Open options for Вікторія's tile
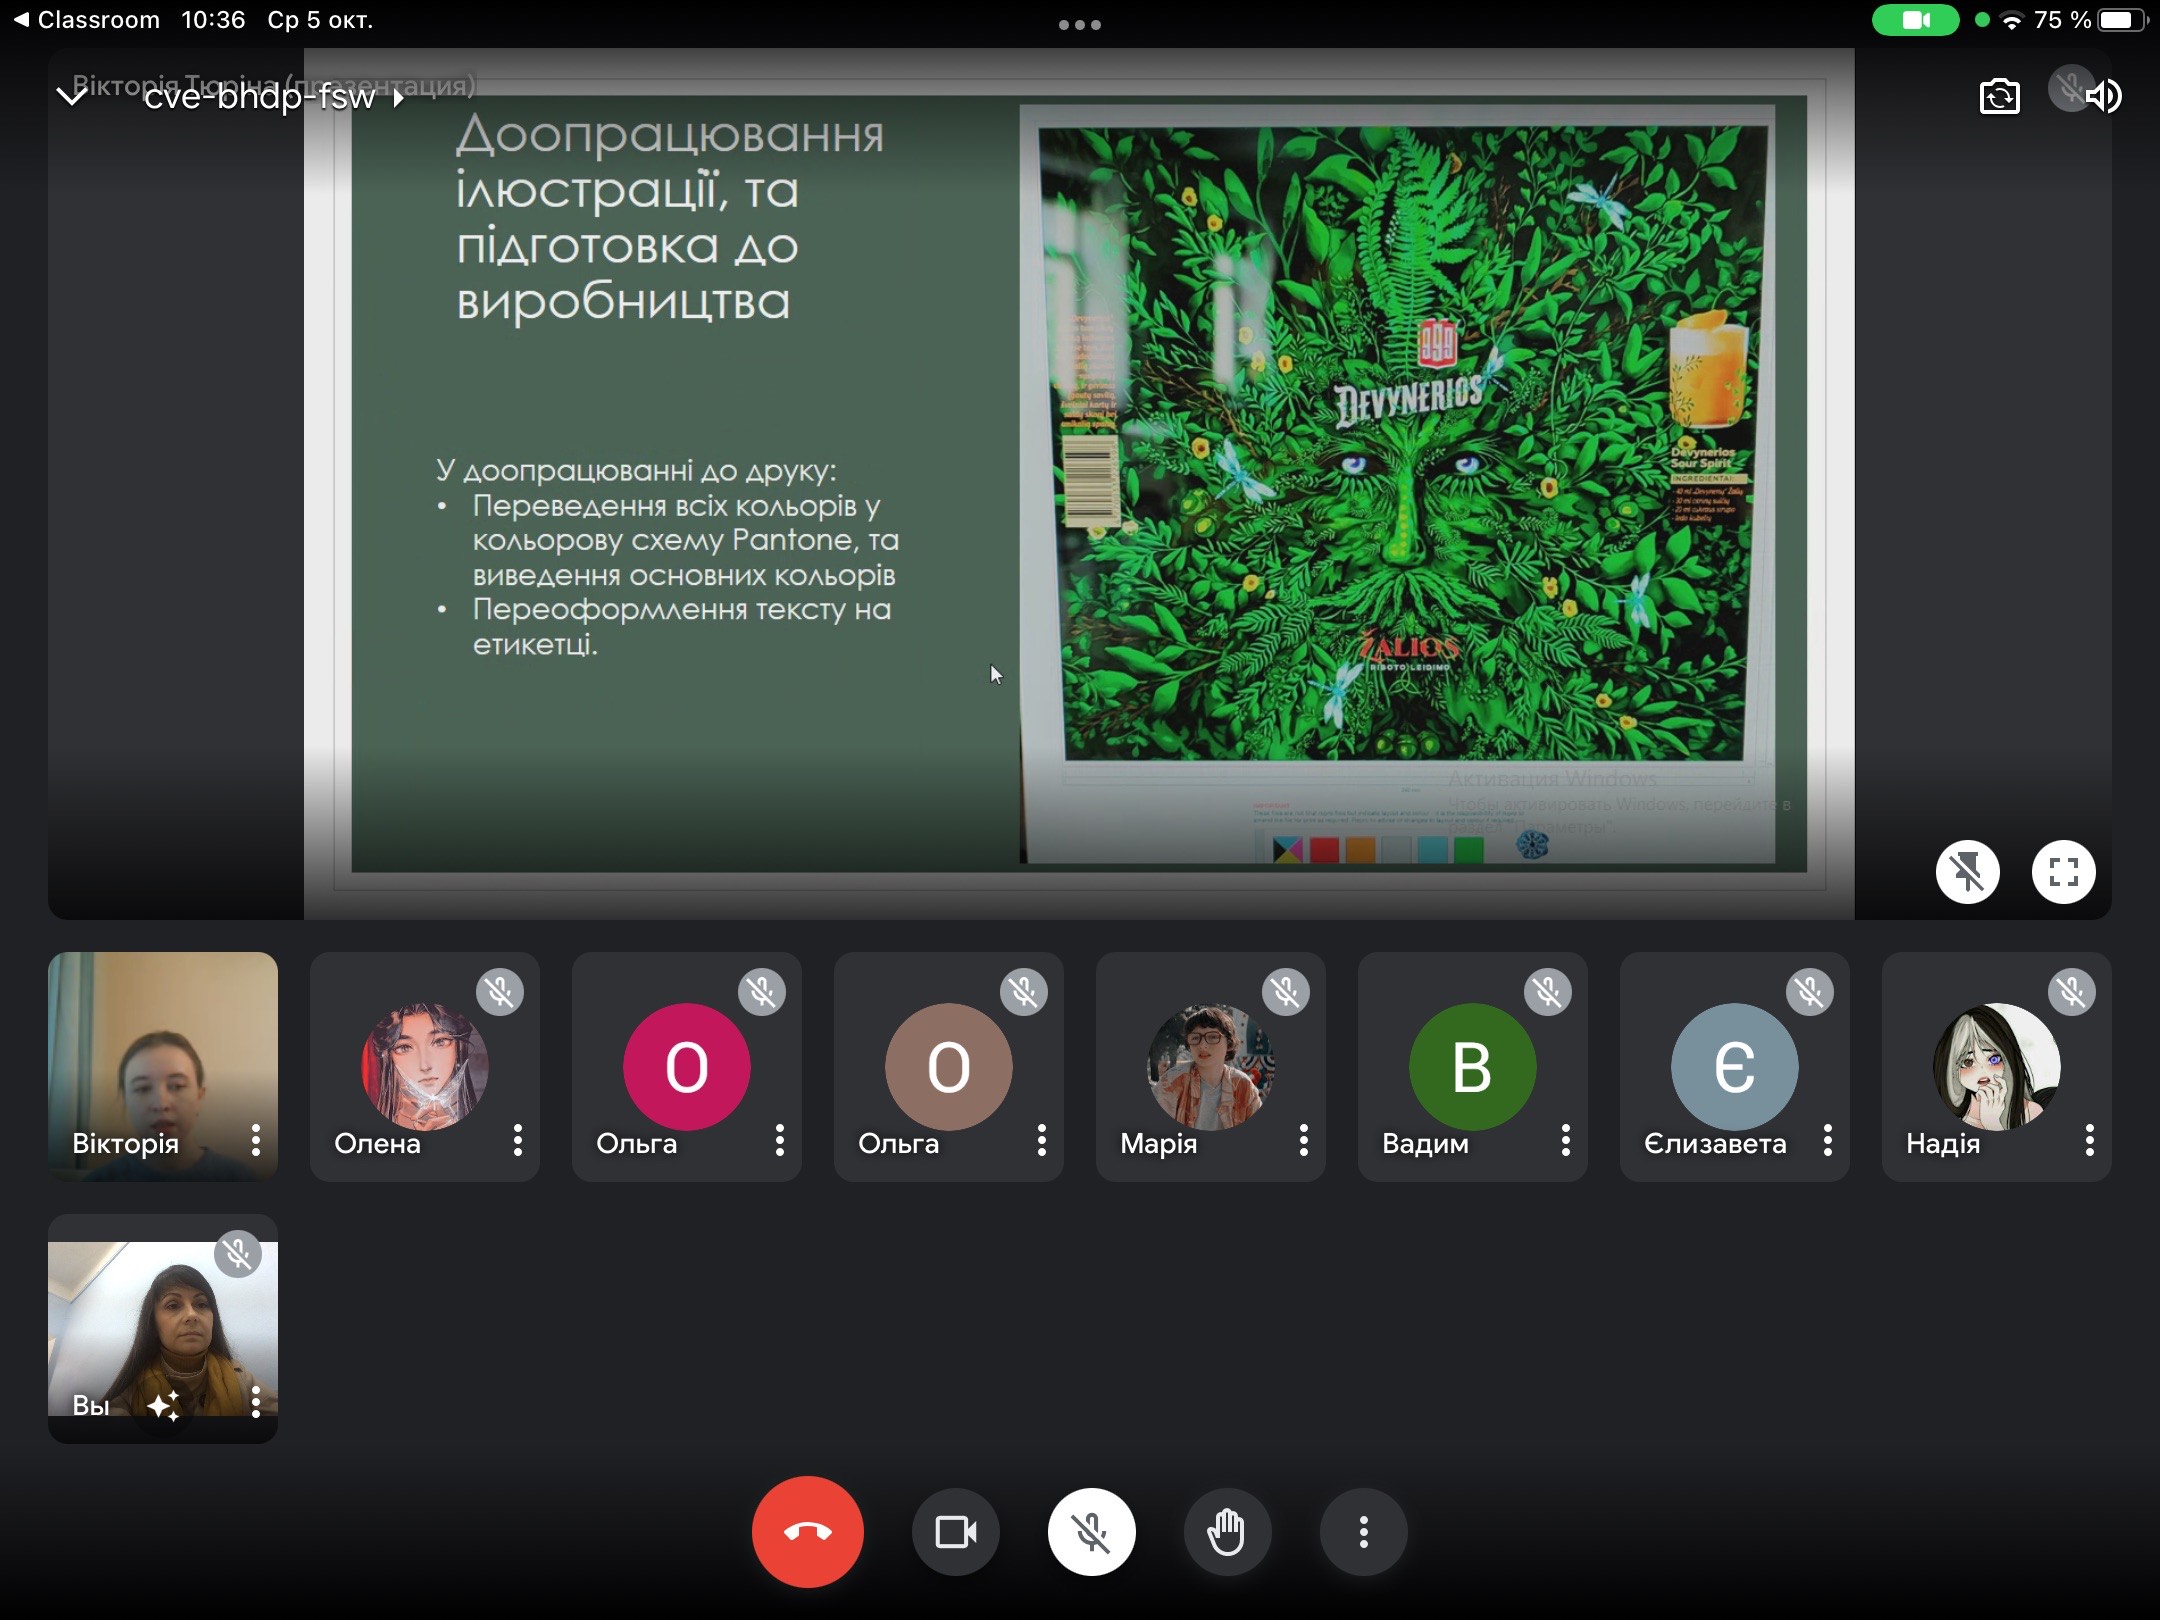 256,1140
